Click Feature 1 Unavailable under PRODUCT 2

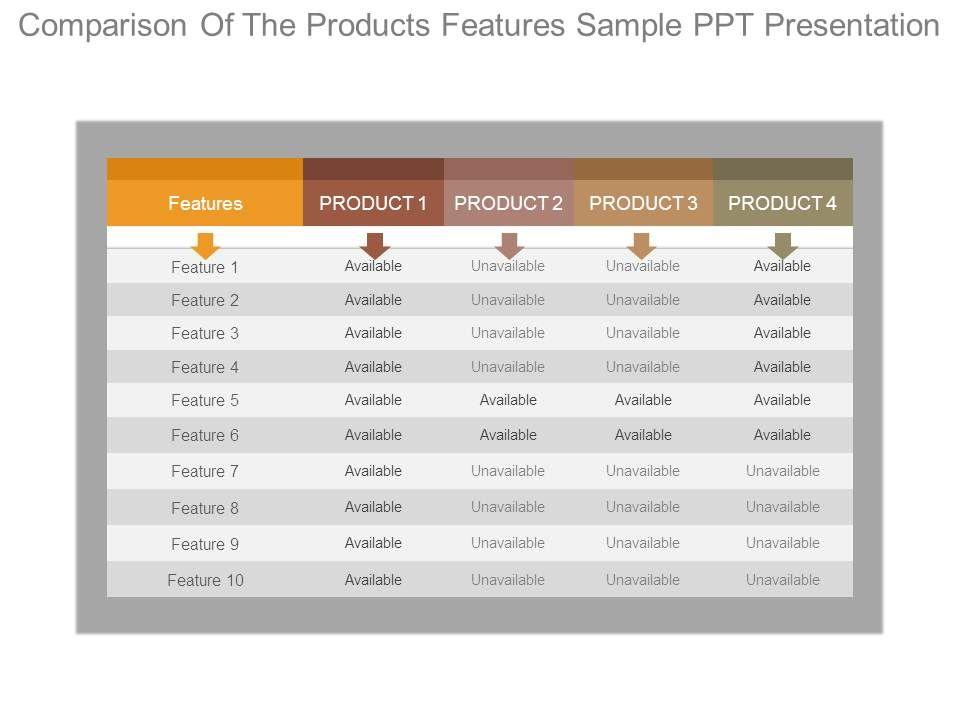coord(508,266)
